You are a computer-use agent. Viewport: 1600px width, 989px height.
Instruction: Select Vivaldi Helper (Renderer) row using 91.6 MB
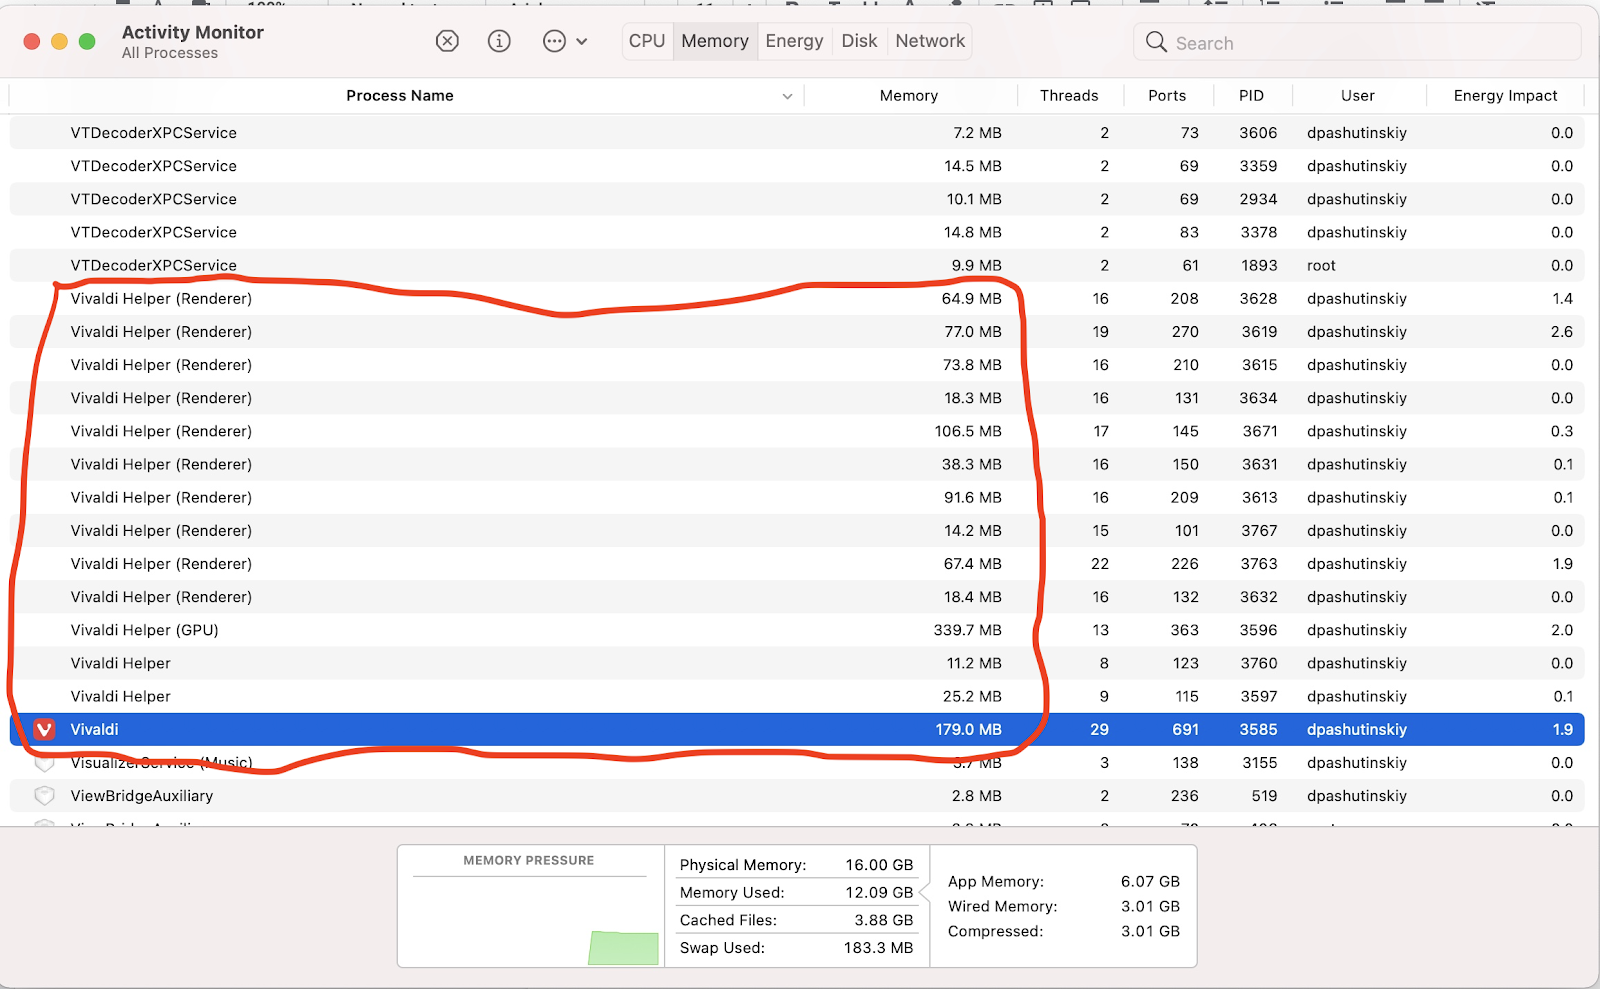pyautogui.click(x=797, y=497)
